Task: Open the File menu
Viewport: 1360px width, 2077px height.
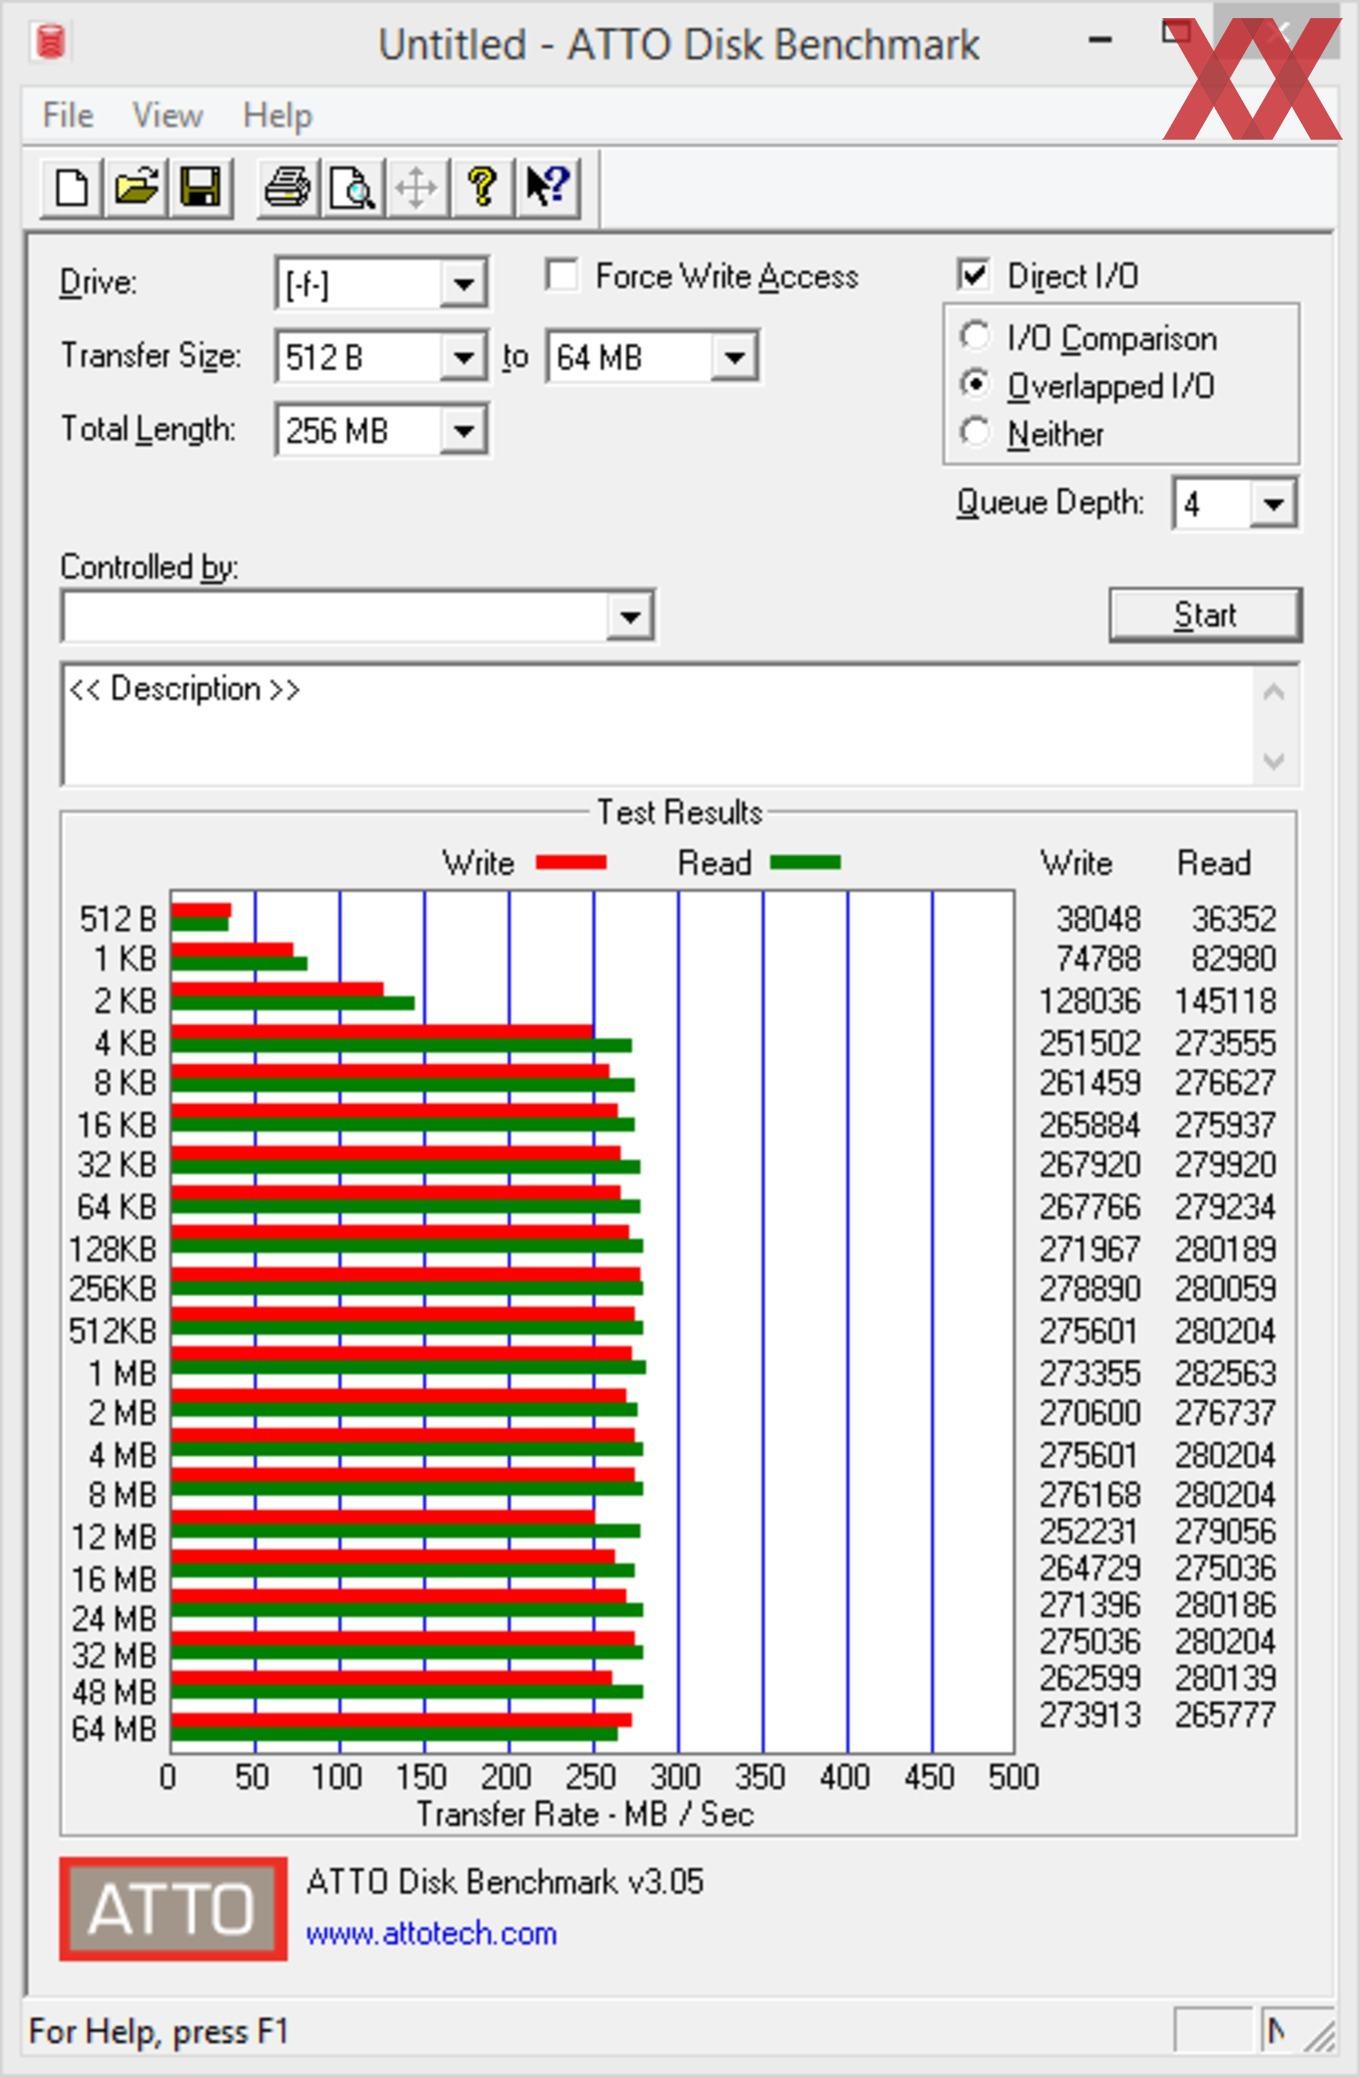Action: click(68, 115)
